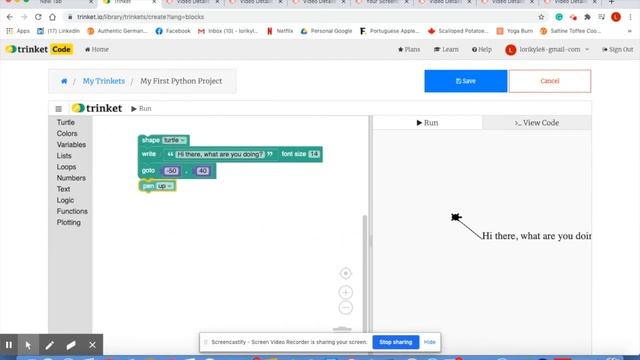Viewport: 640px width, 360px height.
Task: Open the Lists block category
Action: pyautogui.click(x=64, y=156)
